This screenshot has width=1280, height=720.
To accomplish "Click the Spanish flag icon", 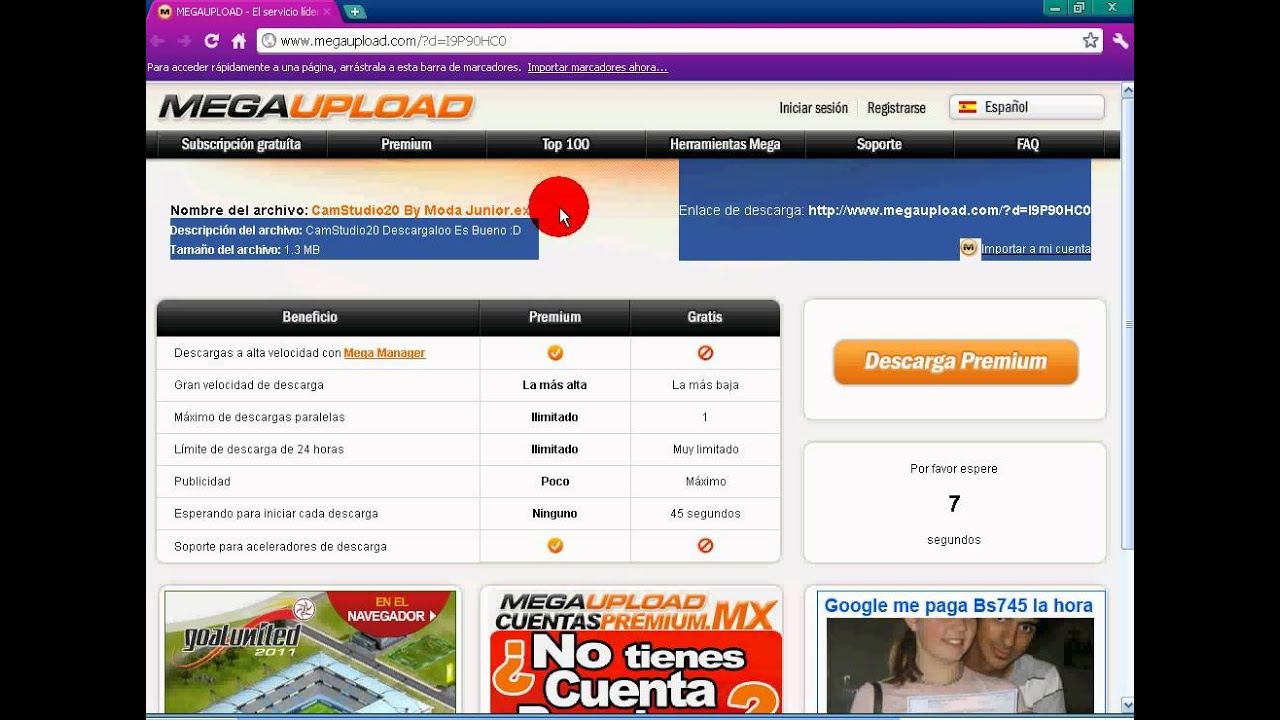I will [x=967, y=107].
